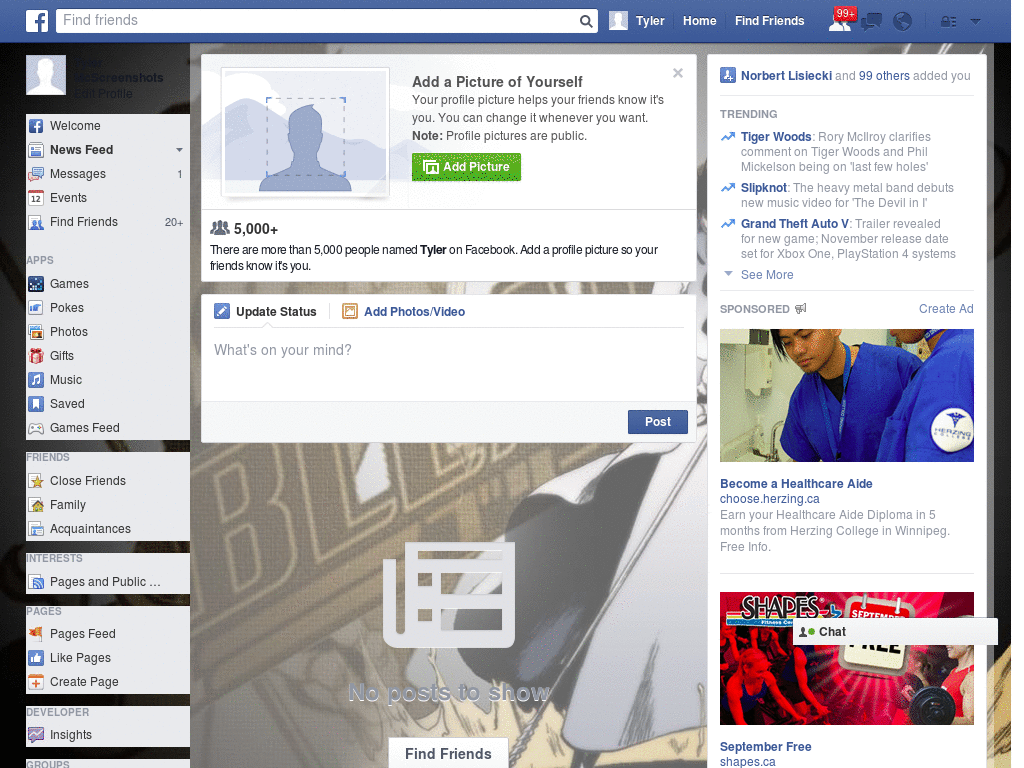Open September Free ad title link

pos(765,747)
